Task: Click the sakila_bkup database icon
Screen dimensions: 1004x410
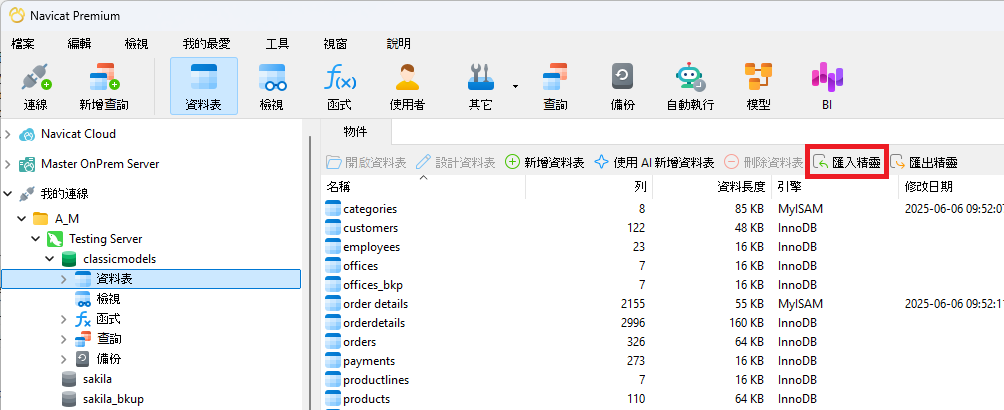Action: pos(69,399)
